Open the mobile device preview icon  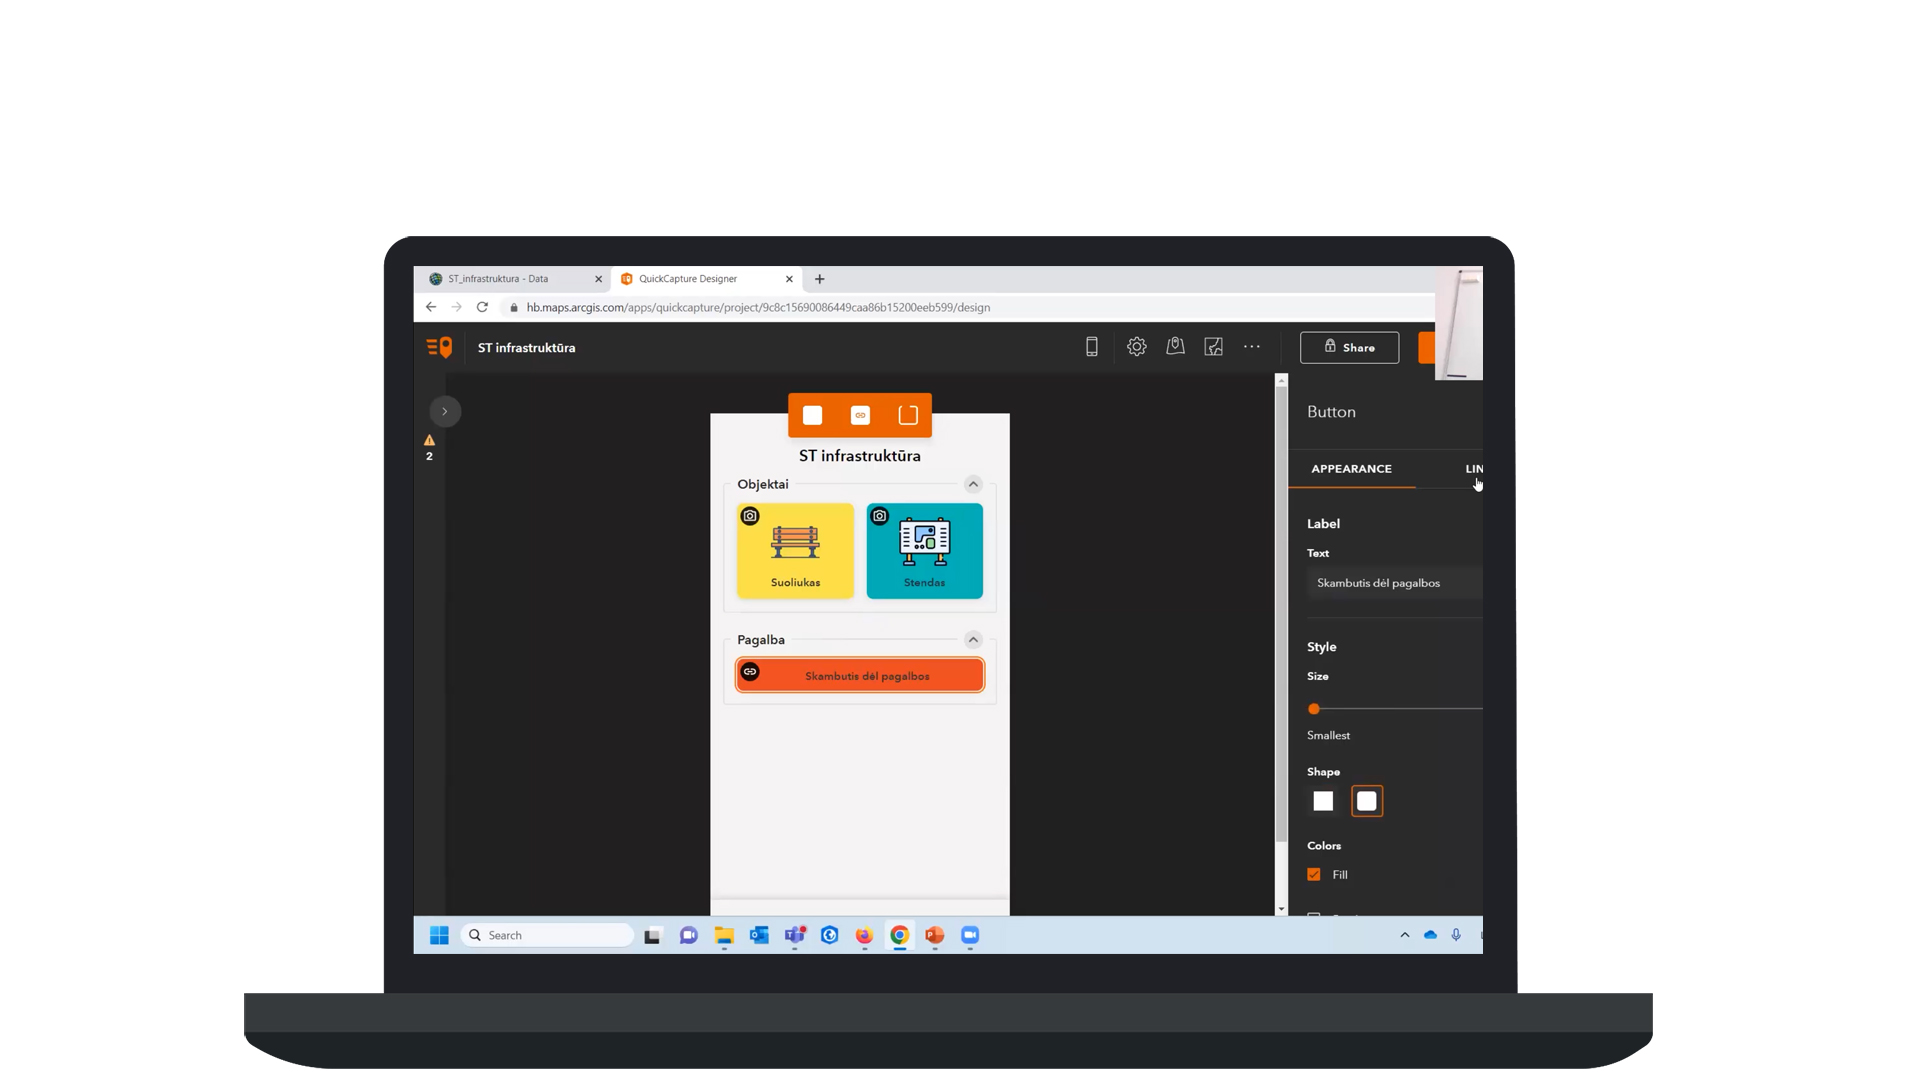(x=1091, y=347)
